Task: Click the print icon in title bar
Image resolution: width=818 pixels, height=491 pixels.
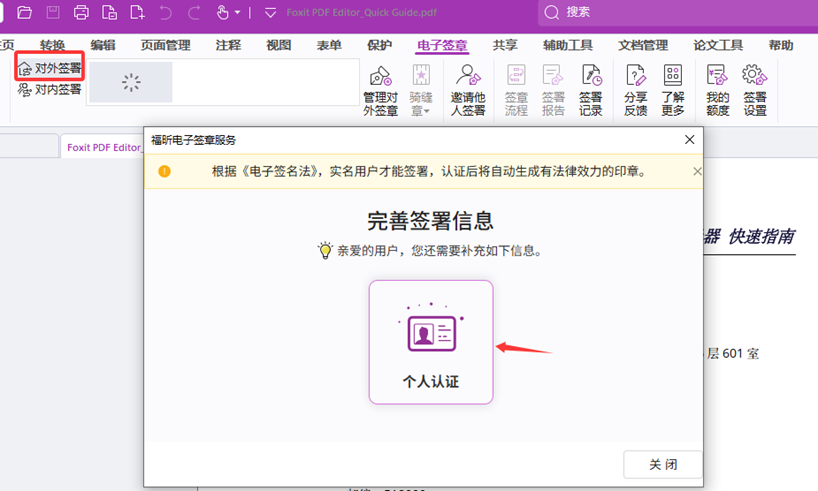Action: (81, 13)
